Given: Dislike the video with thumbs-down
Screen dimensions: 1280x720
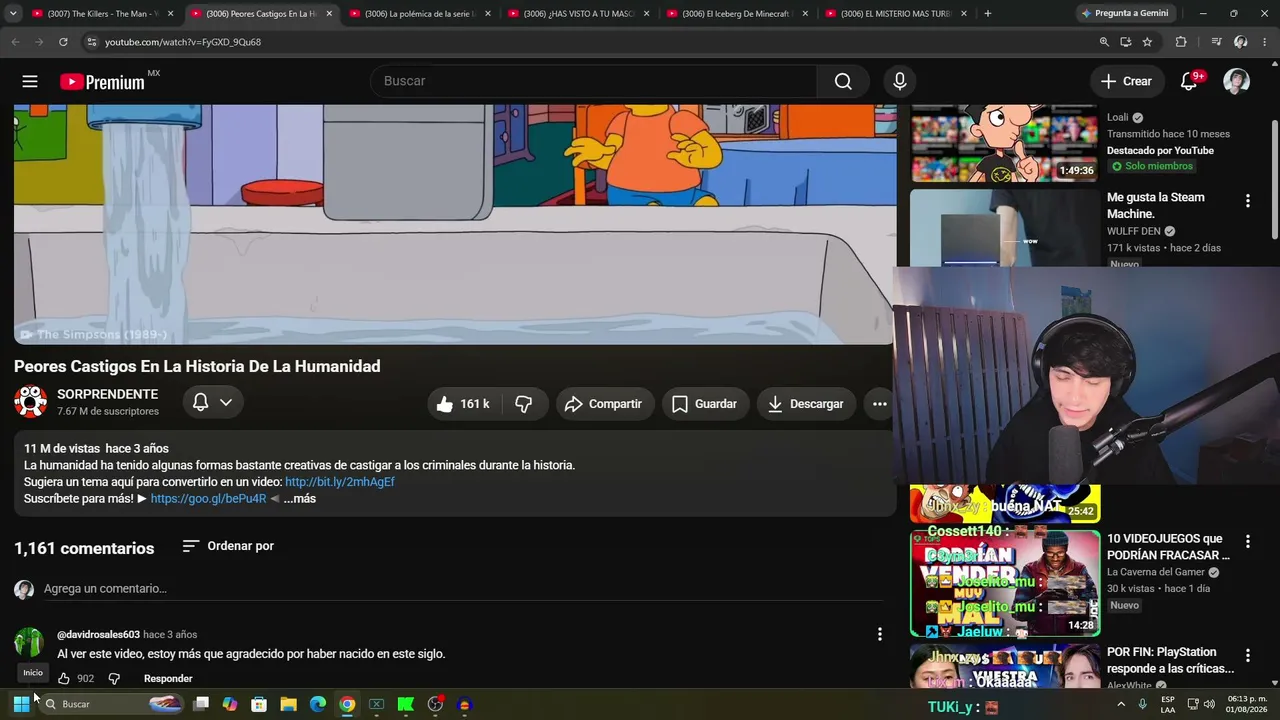Looking at the screenshot, I should pyautogui.click(x=524, y=404).
